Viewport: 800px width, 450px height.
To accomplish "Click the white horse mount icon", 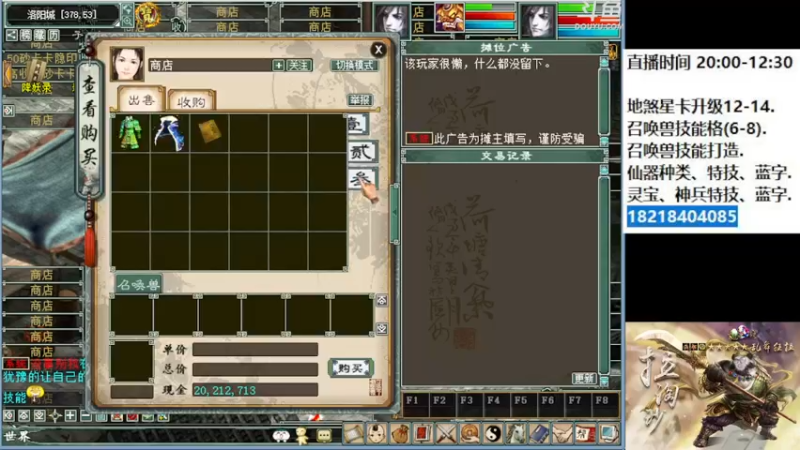I will [x=516, y=434].
